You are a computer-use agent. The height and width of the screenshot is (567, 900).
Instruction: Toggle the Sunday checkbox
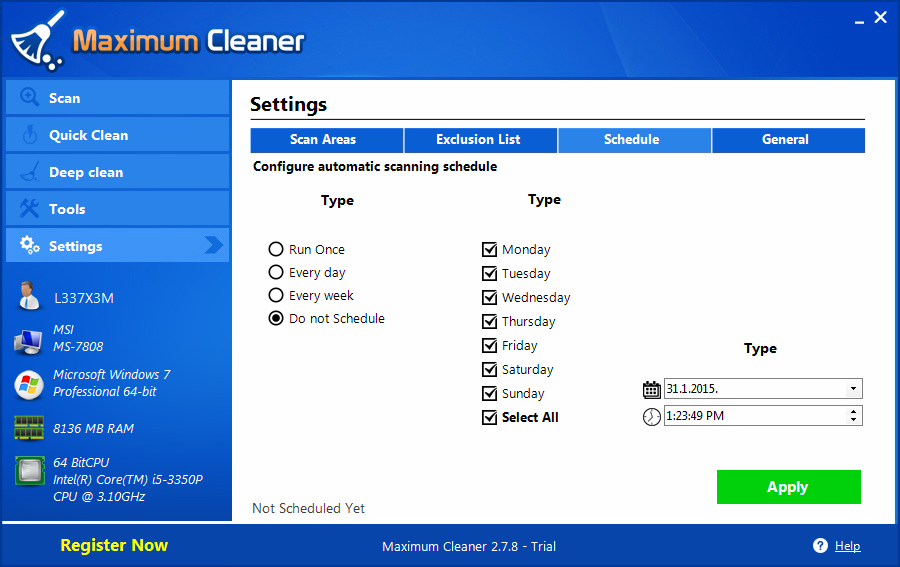click(x=490, y=393)
